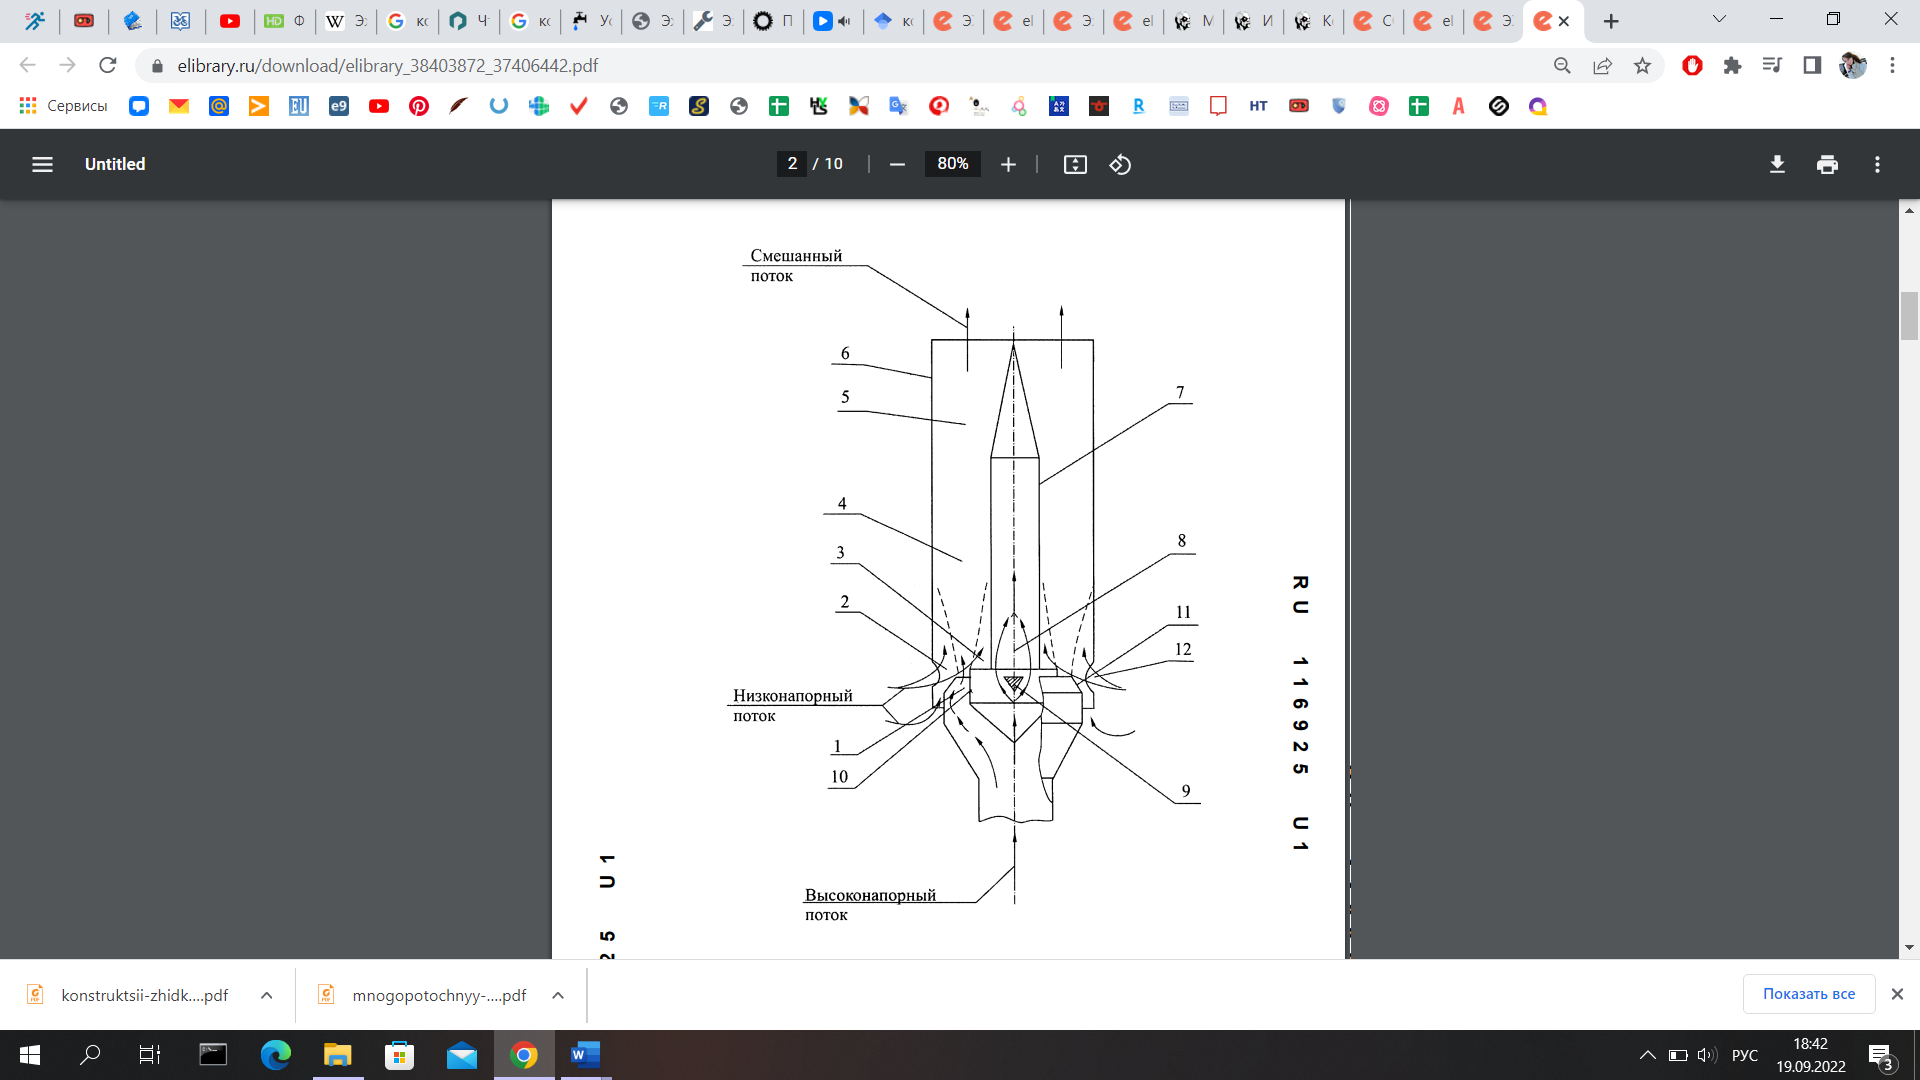Viewport: 1920px width, 1080px height.
Task: Share this page
Action: point(1602,65)
